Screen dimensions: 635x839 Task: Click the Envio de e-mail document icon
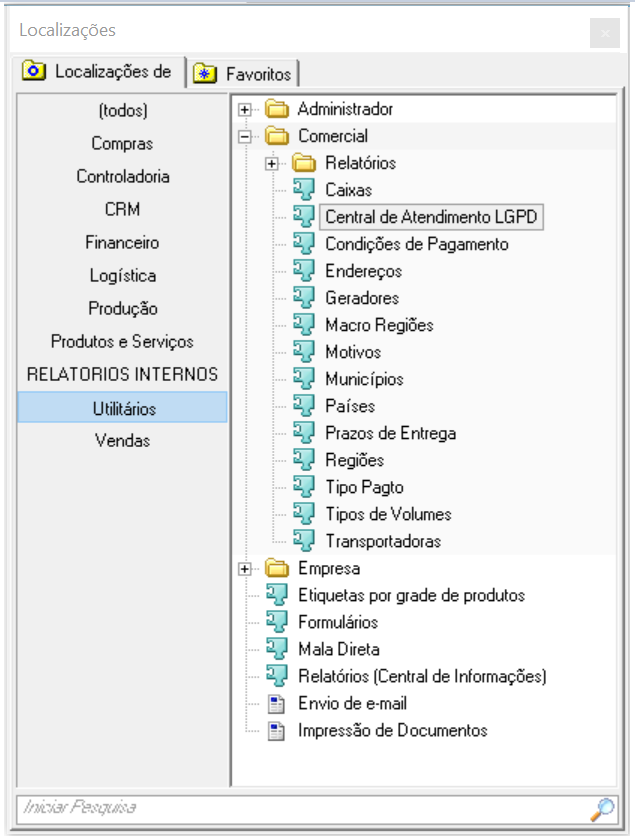(x=277, y=703)
